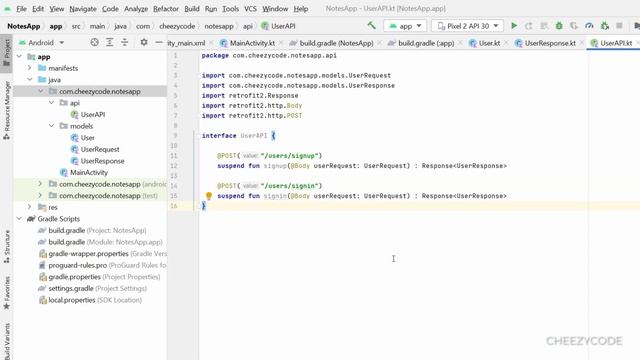This screenshot has width=640, height=360.
Task: Open the Favorites tool window sidebar button
Action: tap(7, 293)
